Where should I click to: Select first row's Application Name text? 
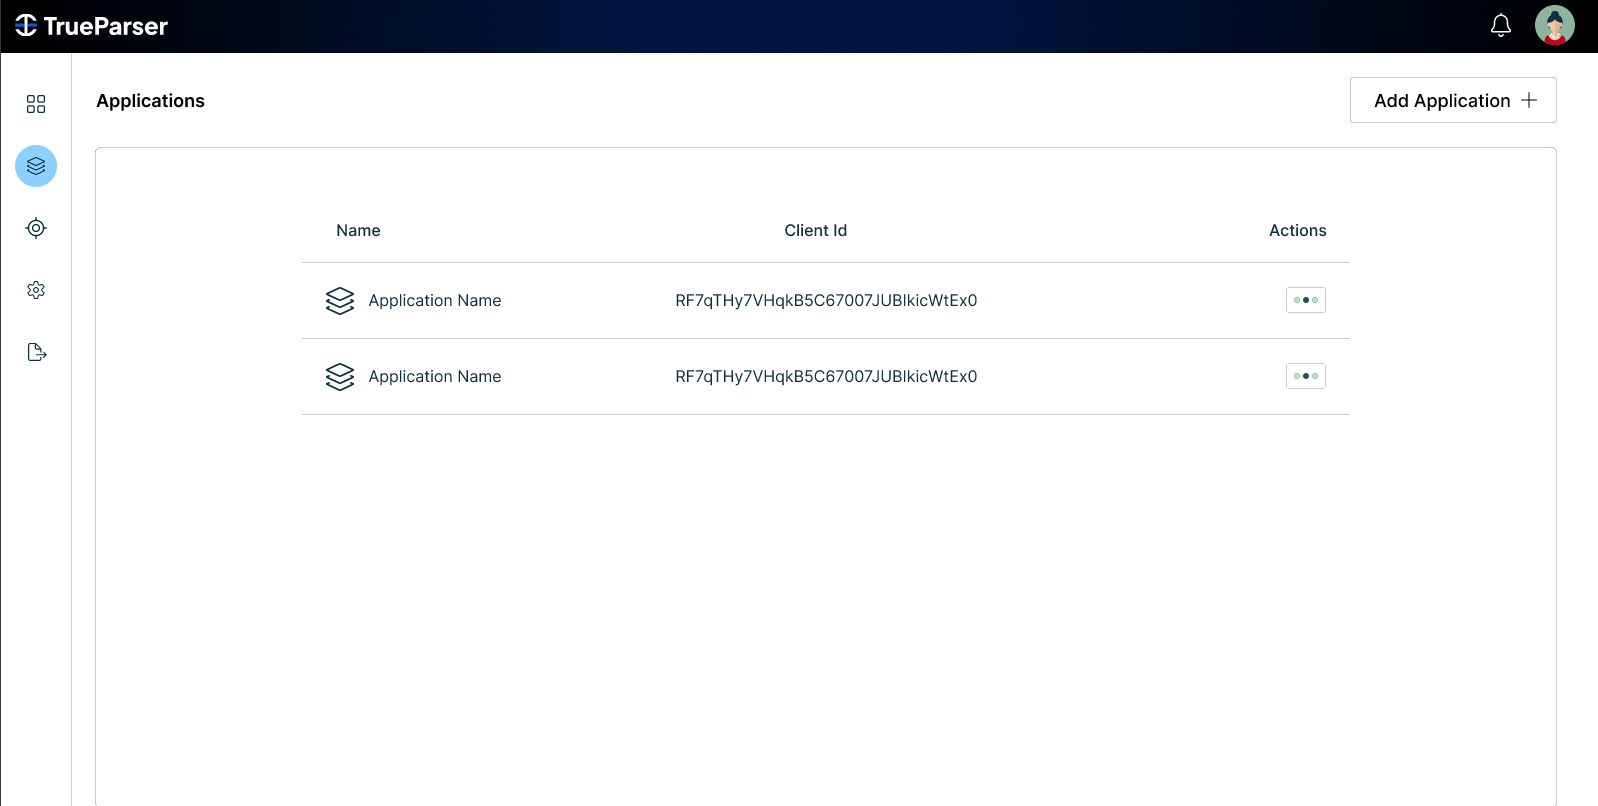(x=435, y=300)
